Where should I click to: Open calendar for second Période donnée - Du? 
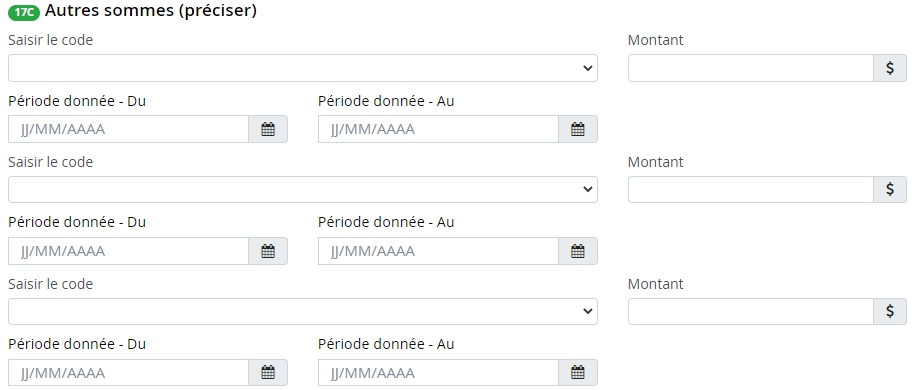pos(268,251)
